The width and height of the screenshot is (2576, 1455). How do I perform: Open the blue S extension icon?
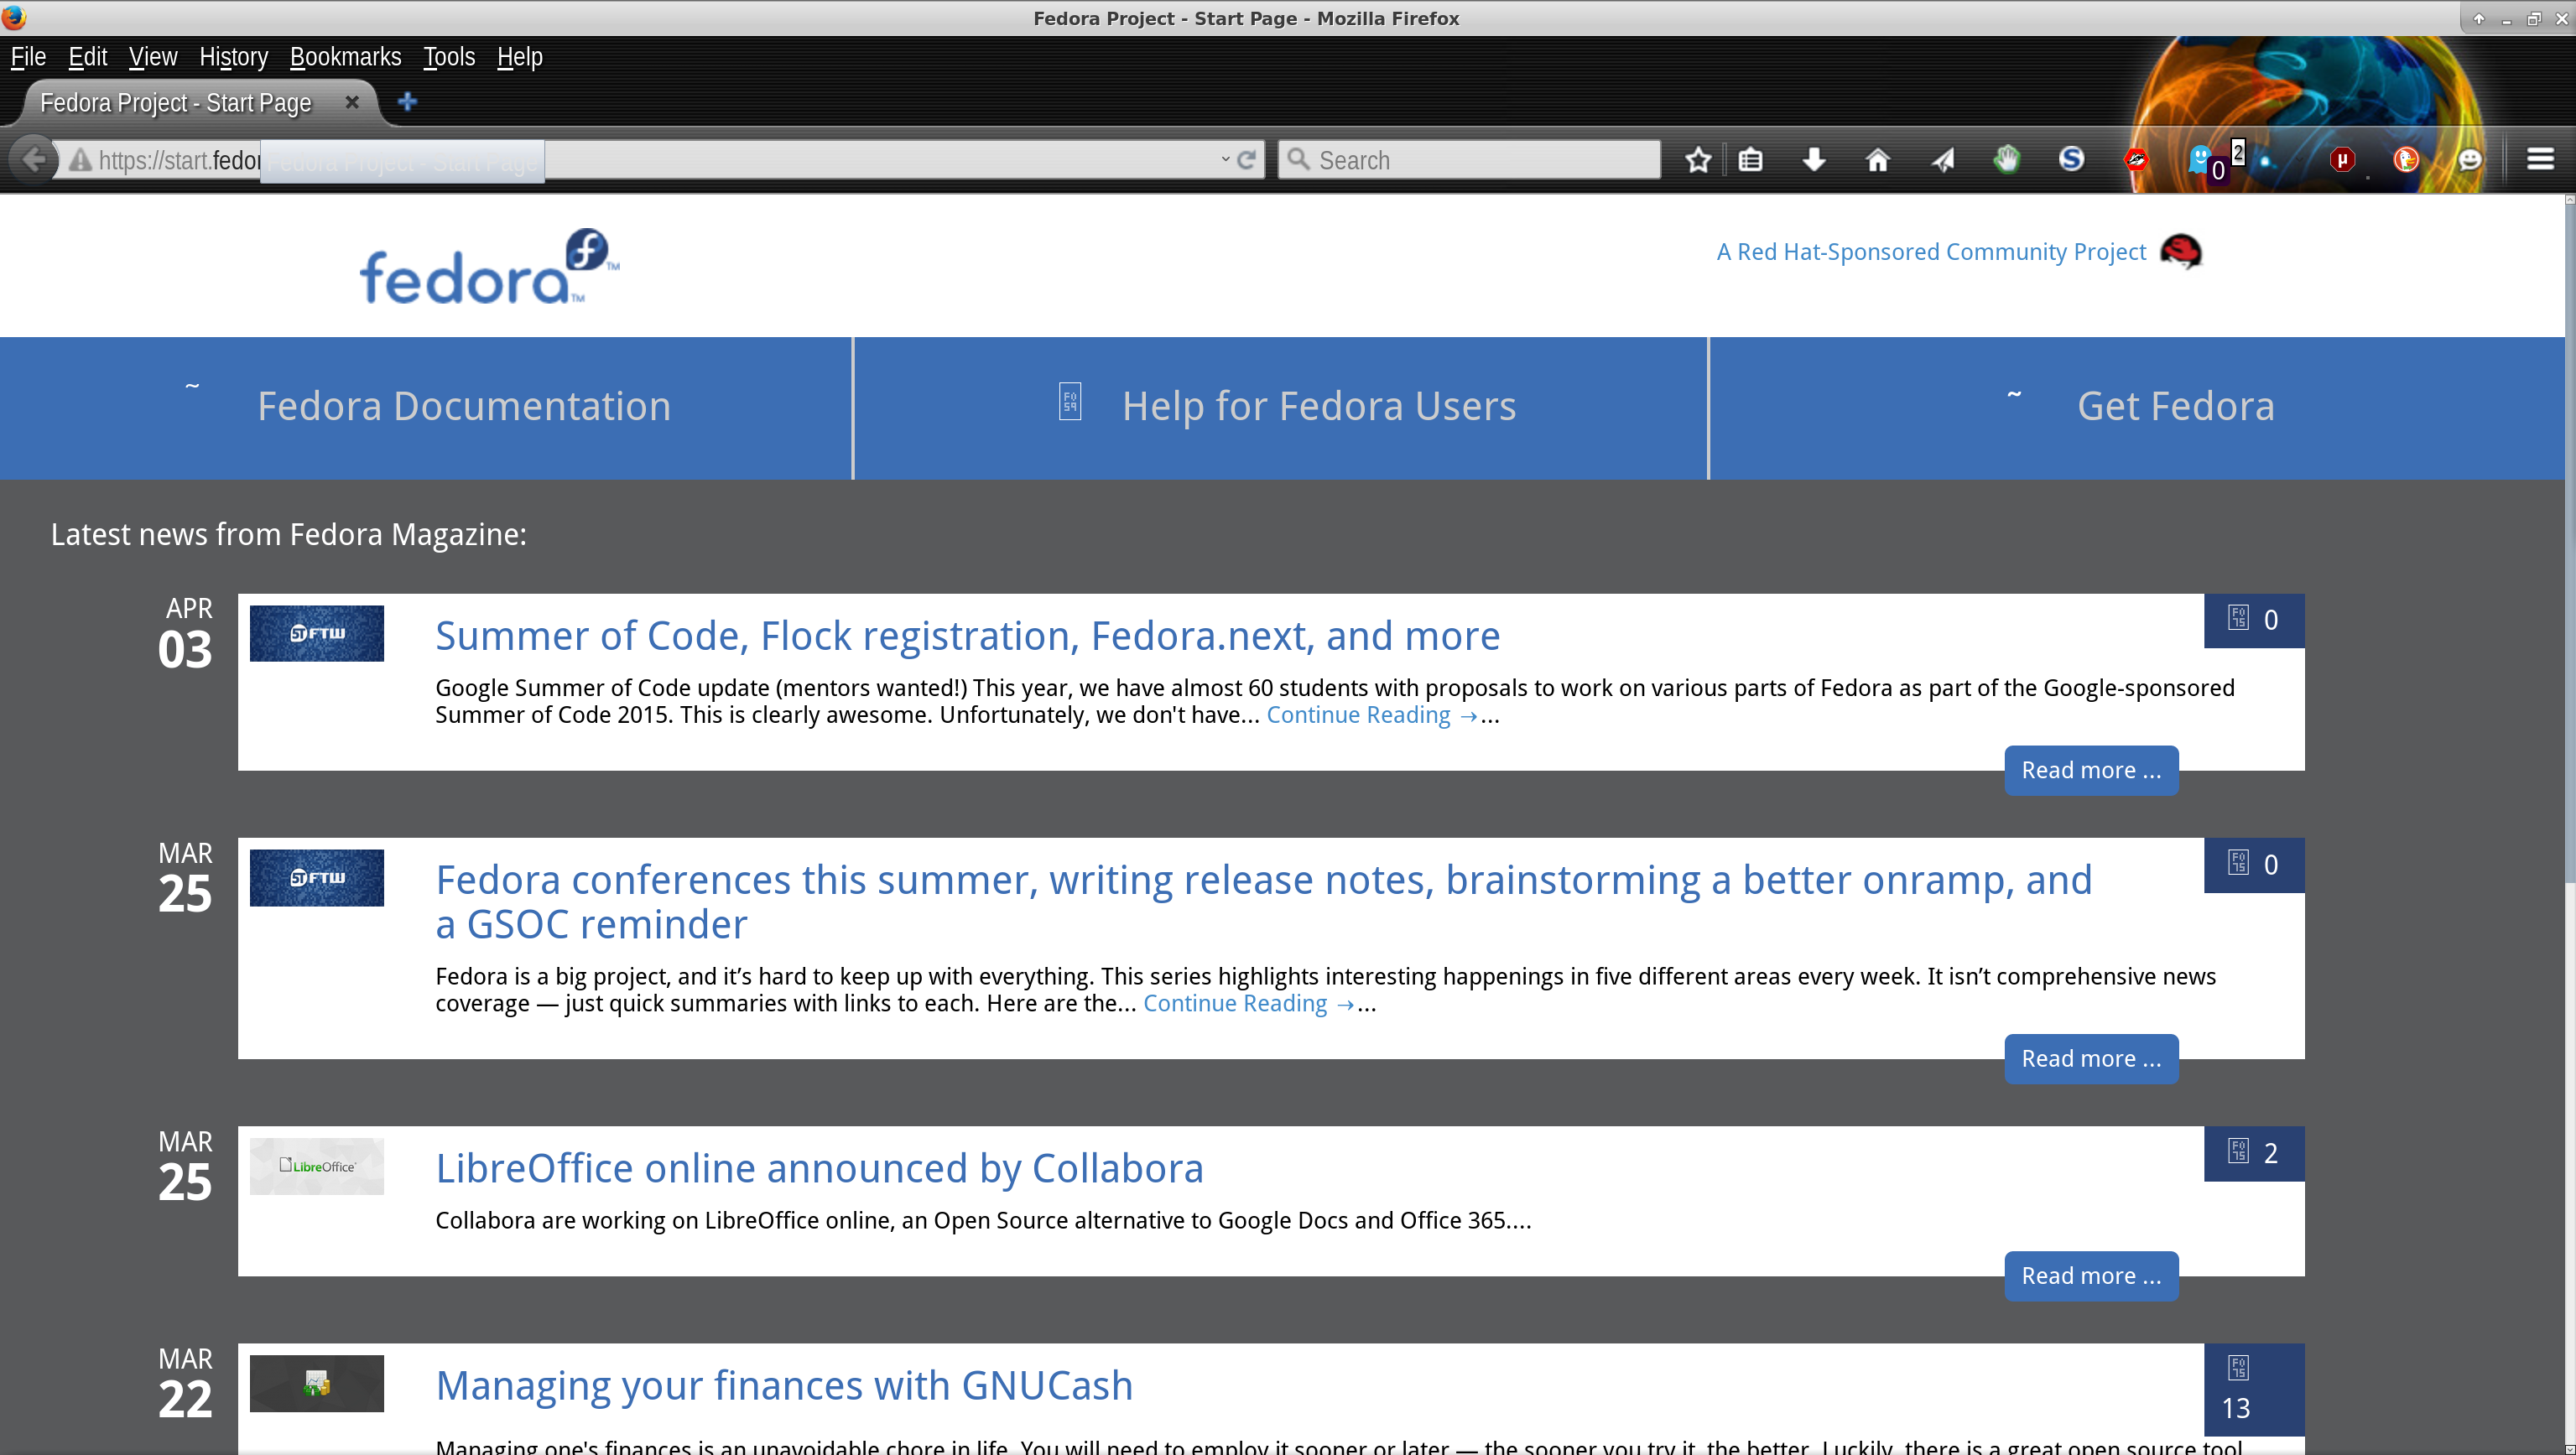coord(2071,159)
